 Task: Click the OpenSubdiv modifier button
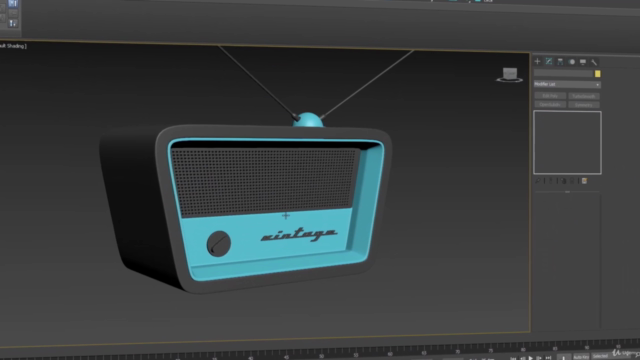(x=550, y=104)
